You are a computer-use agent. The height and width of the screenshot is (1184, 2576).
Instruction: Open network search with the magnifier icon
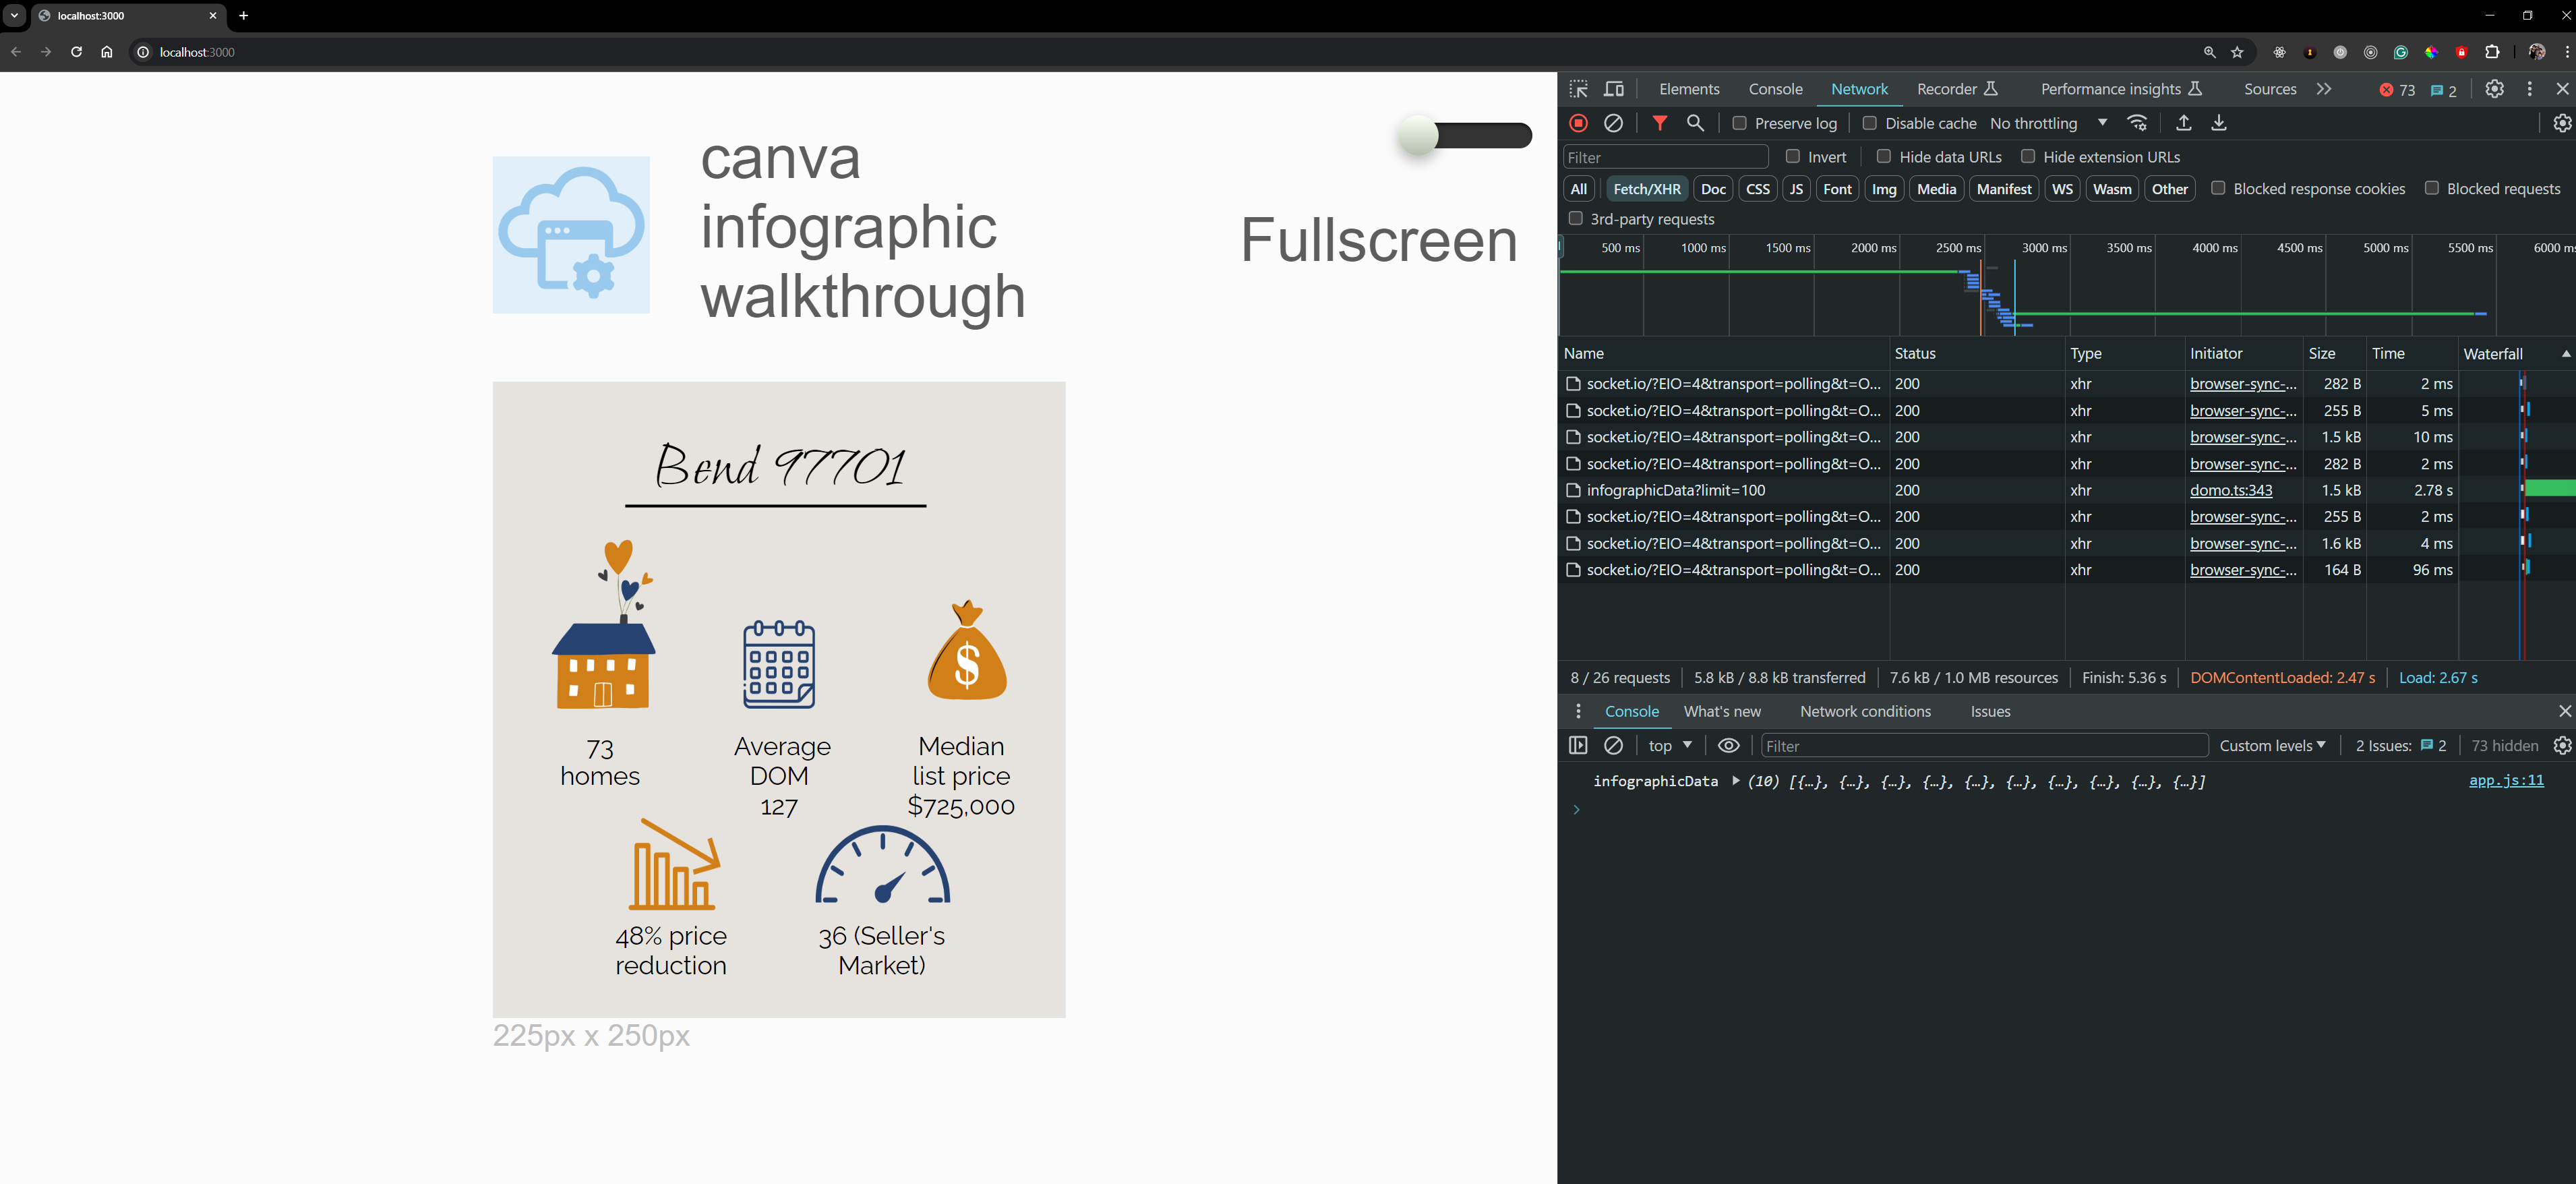[1695, 123]
